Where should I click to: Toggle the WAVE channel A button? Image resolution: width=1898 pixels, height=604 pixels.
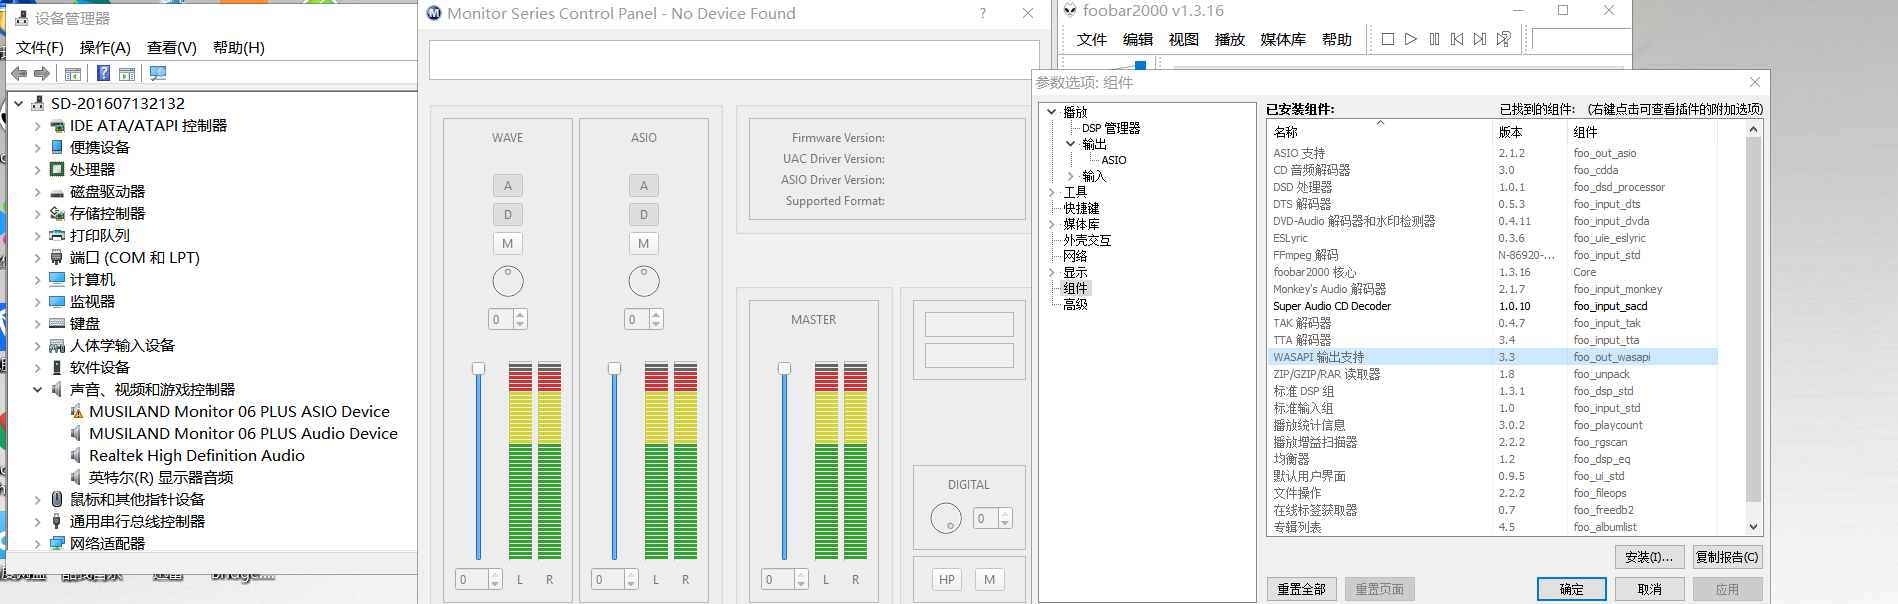tap(508, 185)
